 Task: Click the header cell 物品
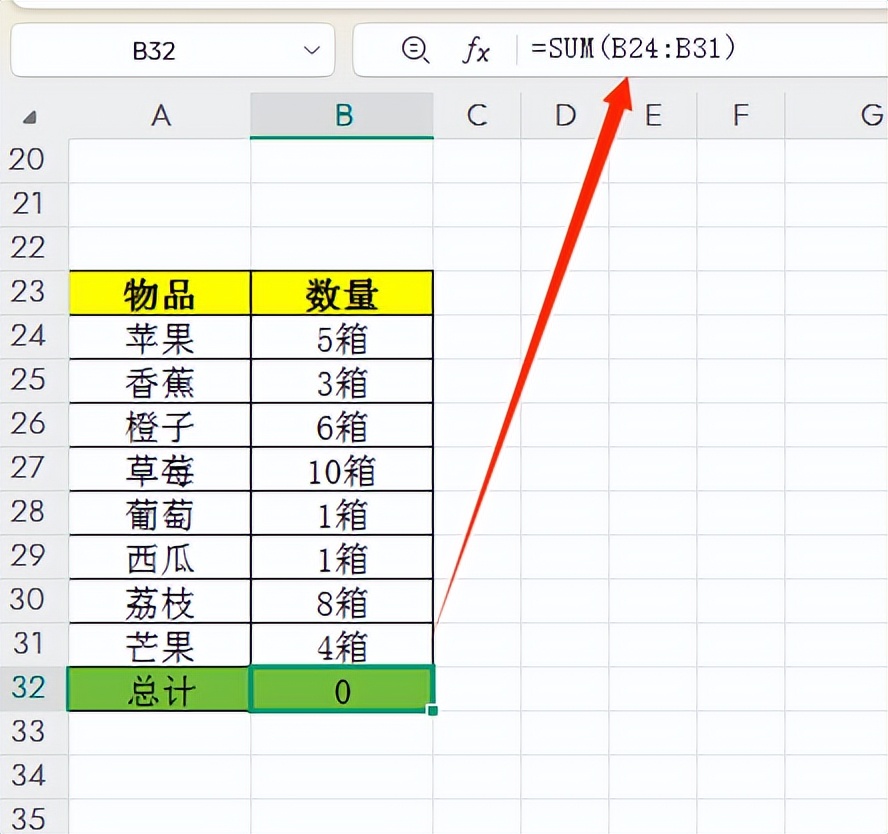[160, 293]
